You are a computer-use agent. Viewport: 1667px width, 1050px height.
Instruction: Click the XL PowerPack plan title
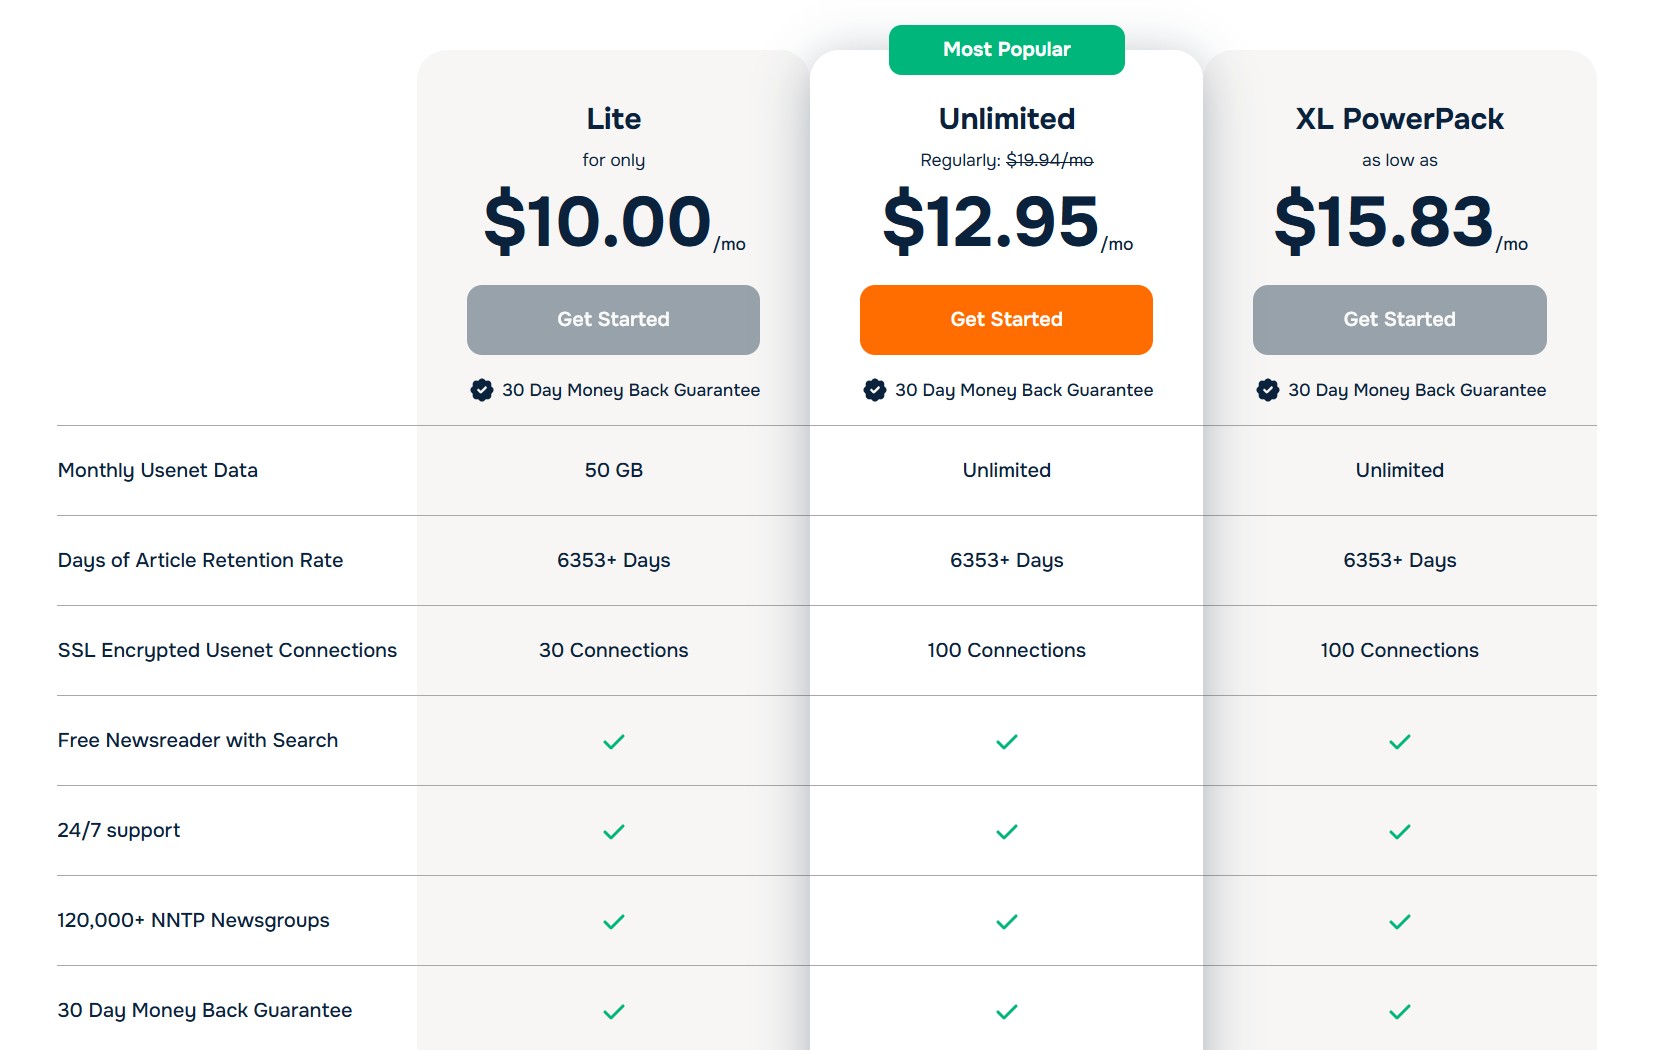click(1399, 119)
